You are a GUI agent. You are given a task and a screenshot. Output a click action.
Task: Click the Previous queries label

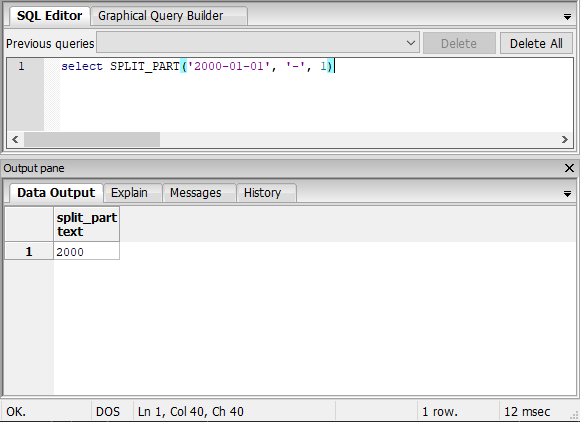tap(50, 44)
